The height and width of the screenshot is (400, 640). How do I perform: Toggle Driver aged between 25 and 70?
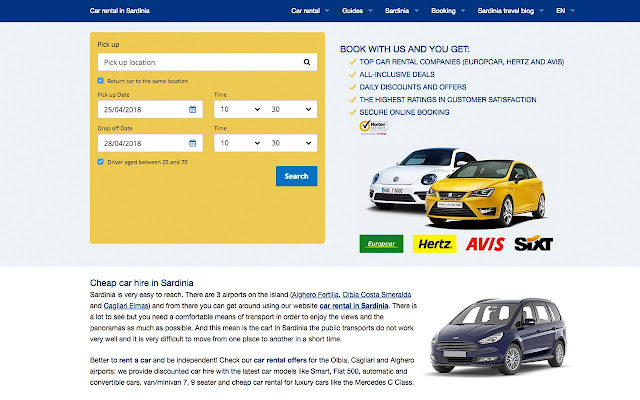[x=100, y=162]
